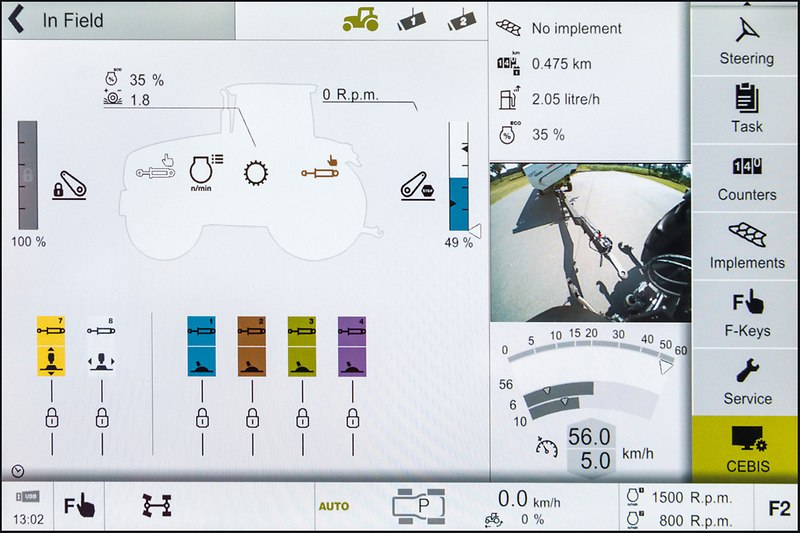800x533 pixels.
Task: Open the rear camera view thumbnail
Action: coord(590,242)
